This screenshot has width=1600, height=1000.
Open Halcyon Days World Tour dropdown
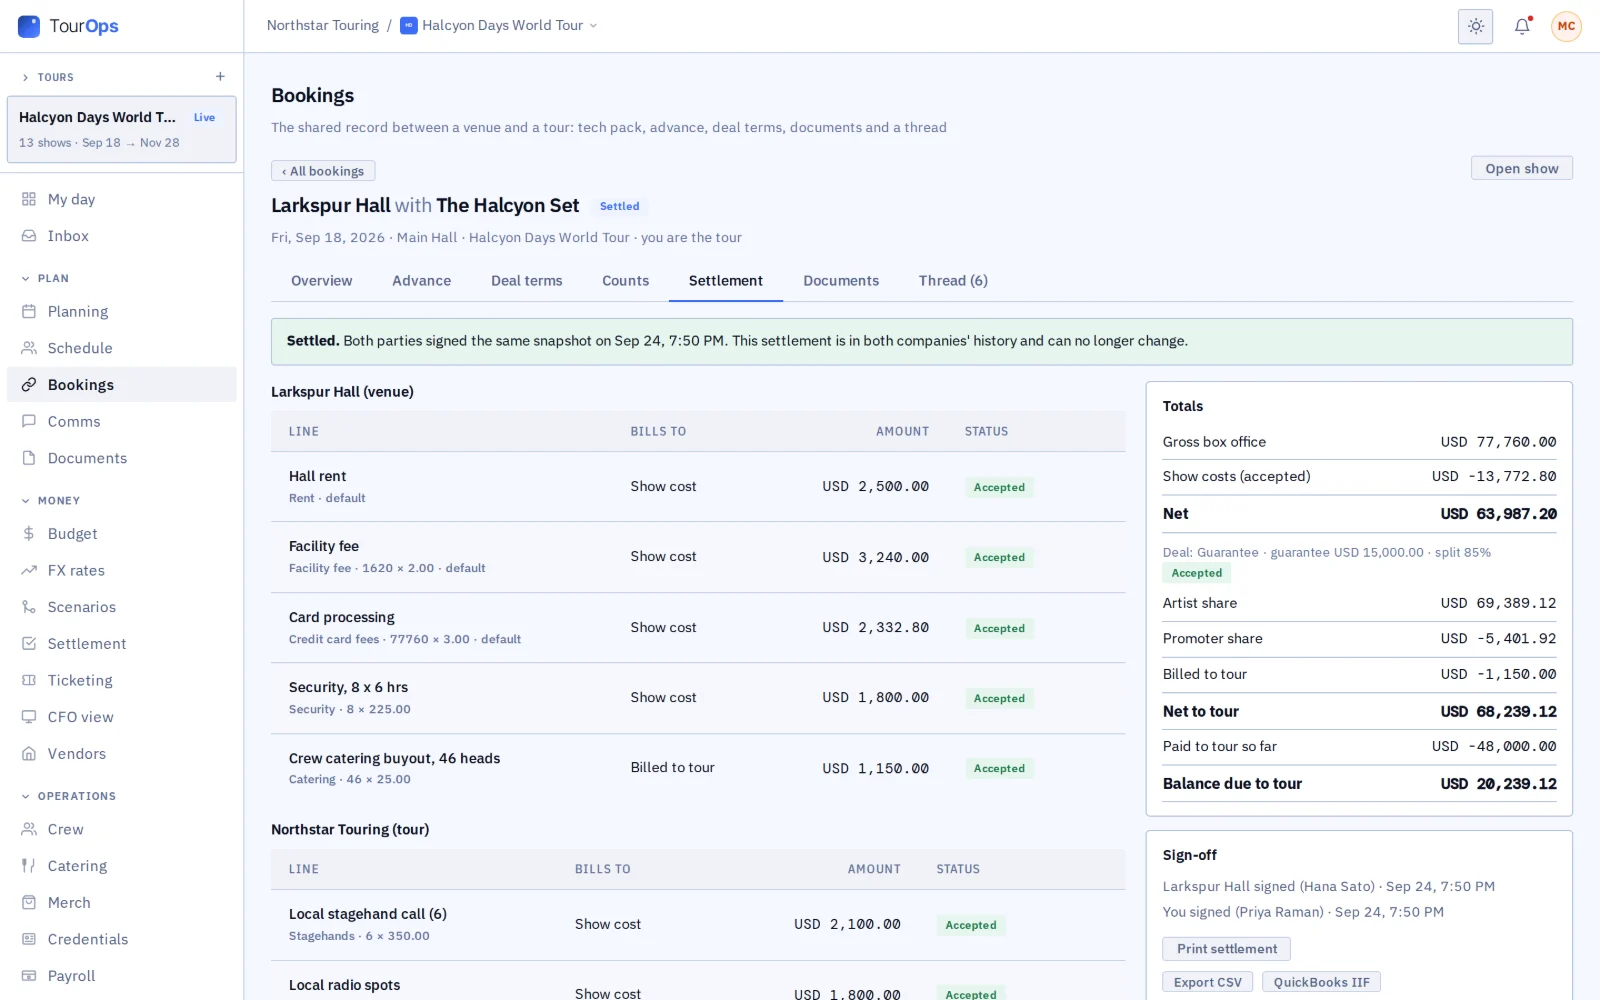coord(499,26)
